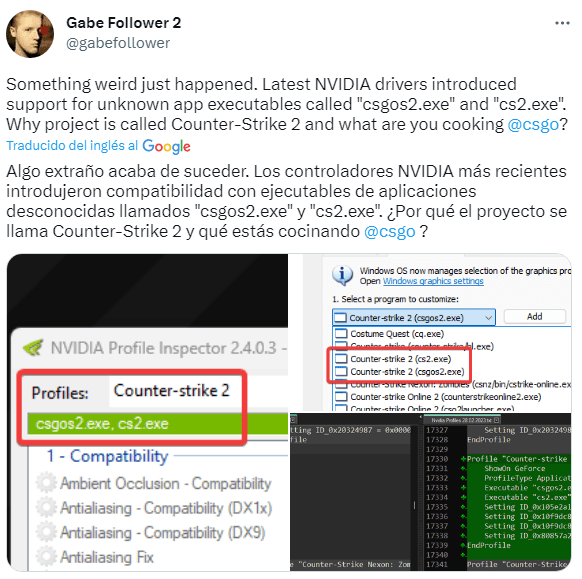
Task: Expand the Counter-strike 2 (csgos2.exe) program dropdown
Action: coord(414,318)
